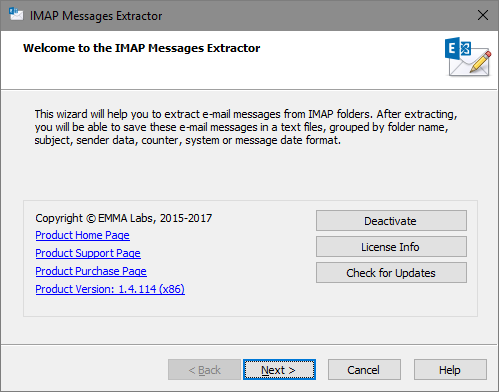Click the disabled < Back button
The image size is (499, 392).
pyautogui.click(x=204, y=370)
